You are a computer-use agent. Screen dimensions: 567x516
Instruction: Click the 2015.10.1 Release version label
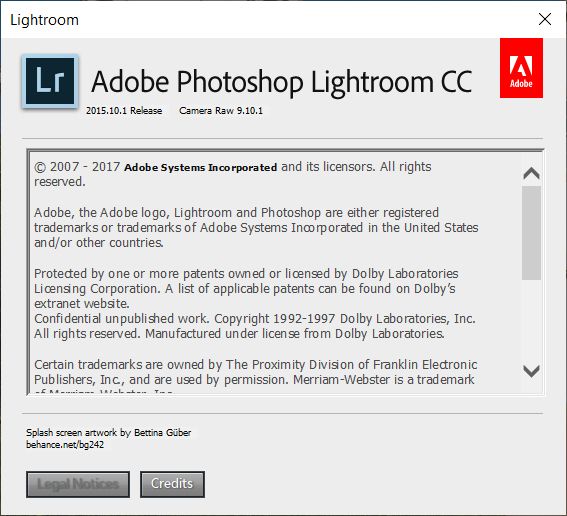tap(124, 111)
